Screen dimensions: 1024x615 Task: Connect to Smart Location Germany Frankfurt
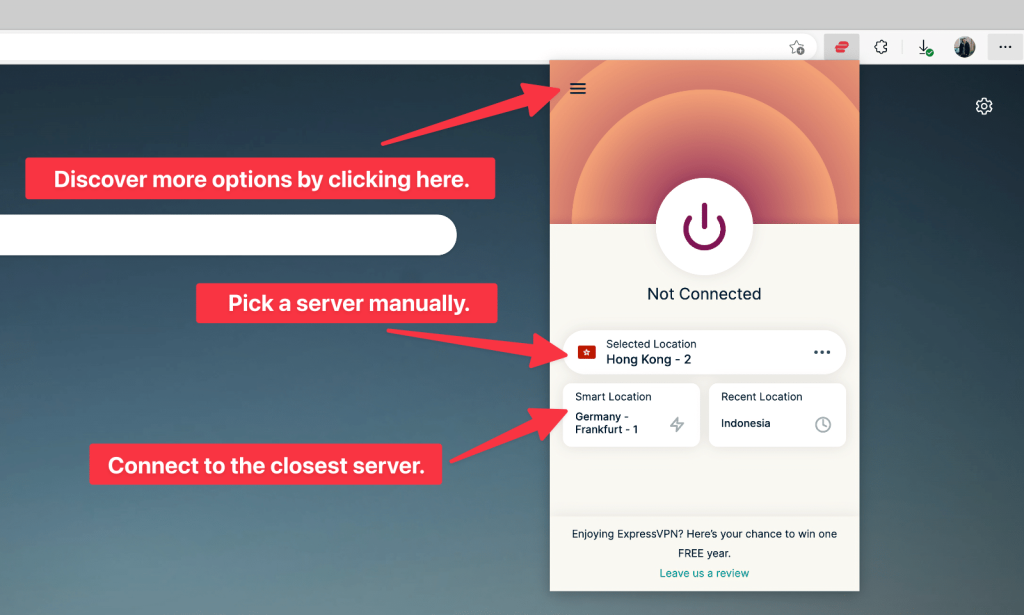631,415
